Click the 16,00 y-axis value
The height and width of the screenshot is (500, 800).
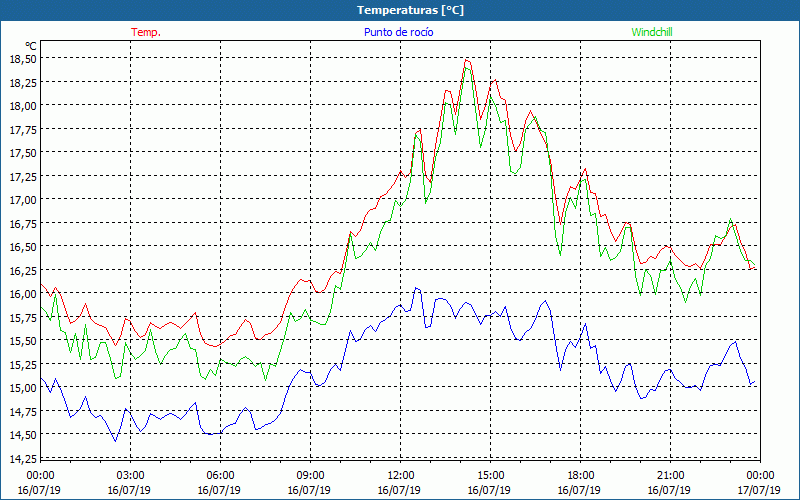click(23, 293)
